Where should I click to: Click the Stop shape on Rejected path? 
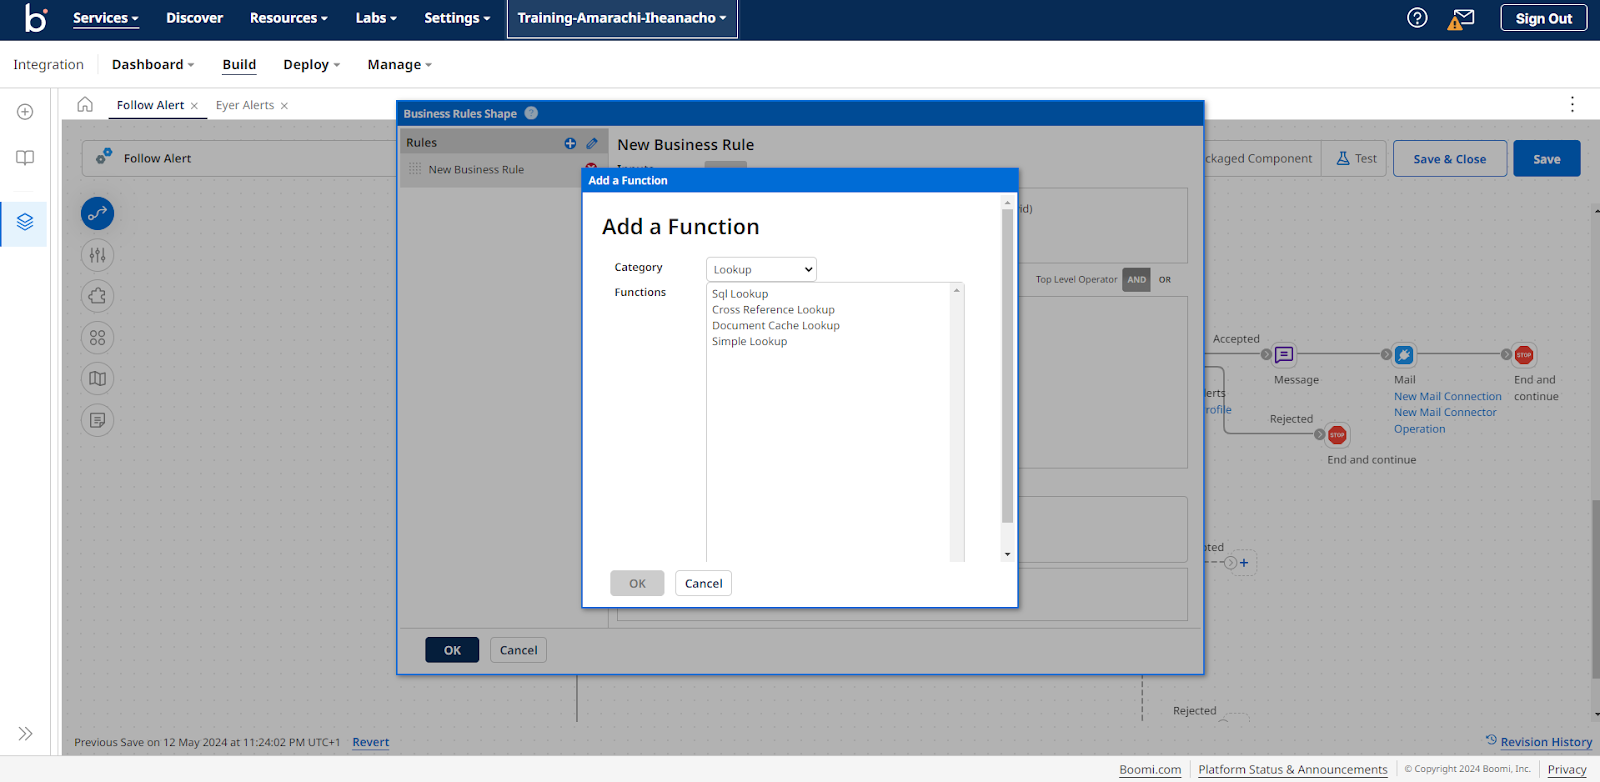(x=1337, y=435)
